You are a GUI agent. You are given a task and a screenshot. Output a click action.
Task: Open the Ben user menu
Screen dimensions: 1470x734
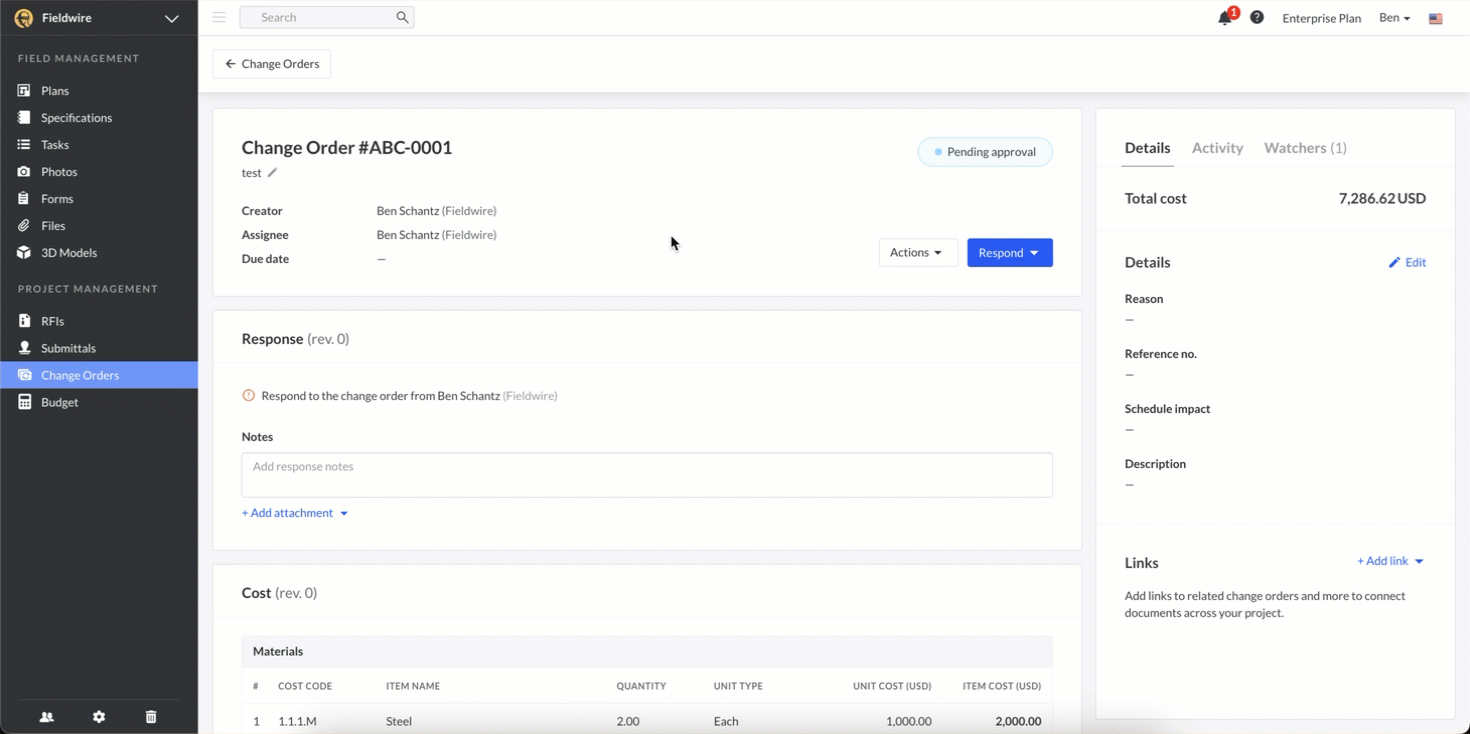pyautogui.click(x=1394, y=18)
